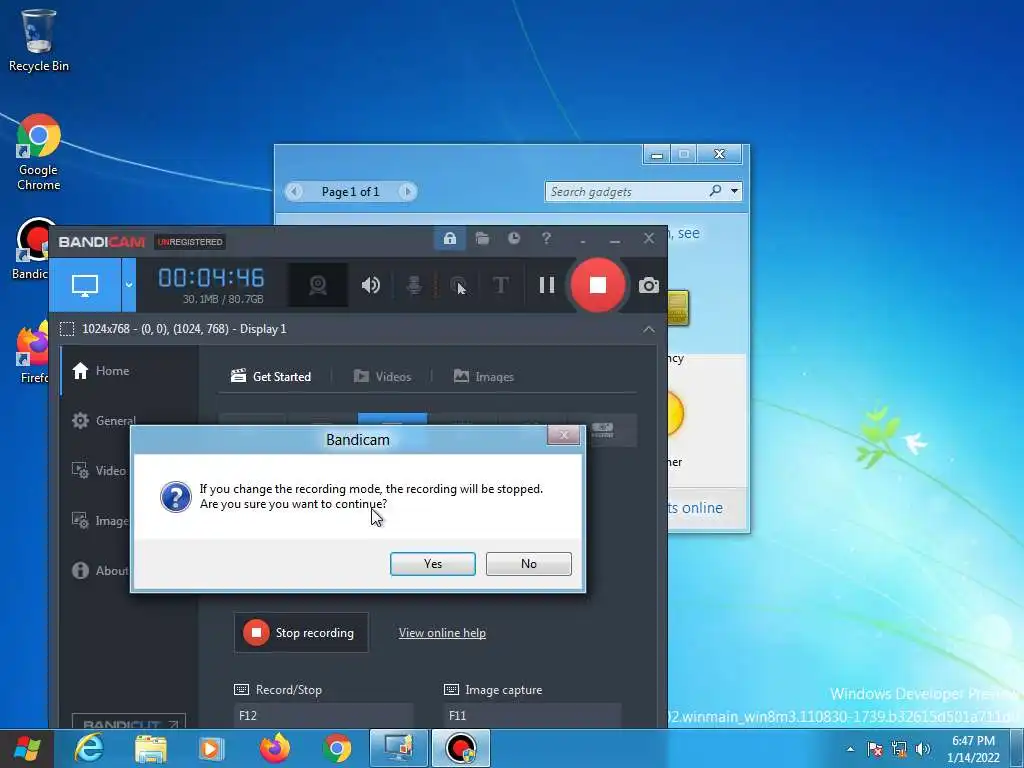Open the output folder icon in Bandicam
1024x768 pixels.
pyautogui.click(x=482, y=238)
